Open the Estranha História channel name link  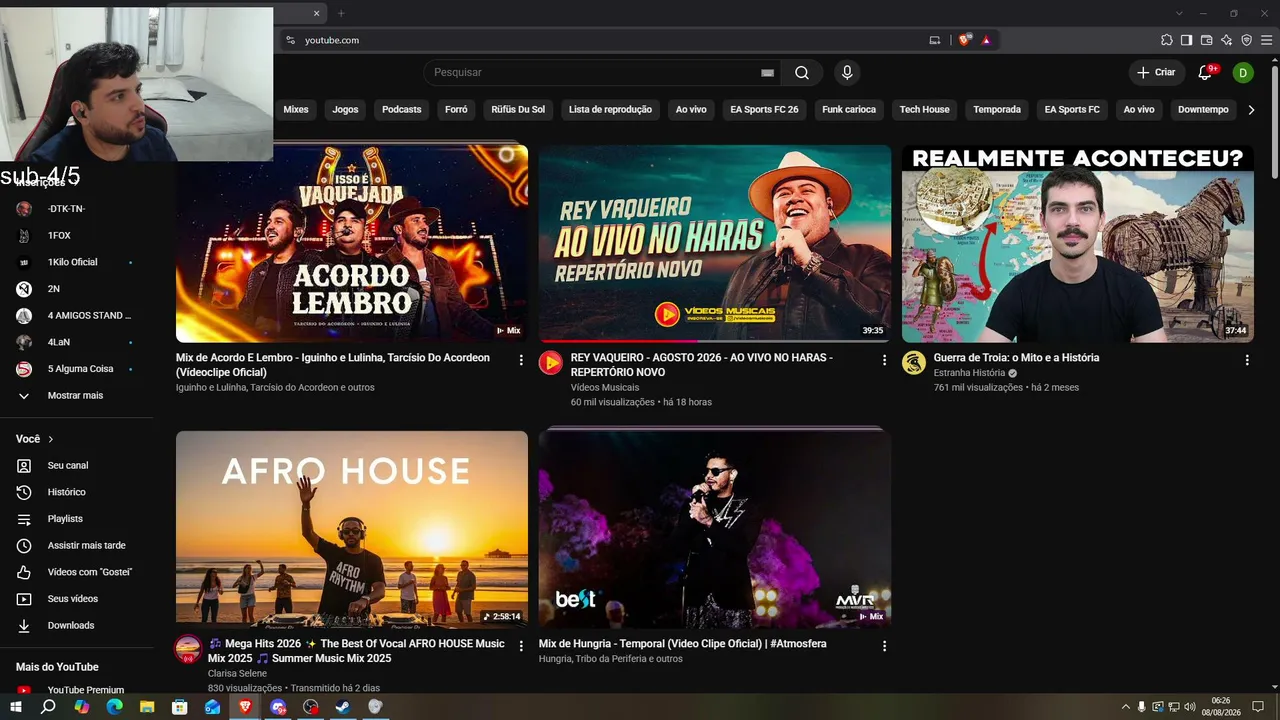969,373
